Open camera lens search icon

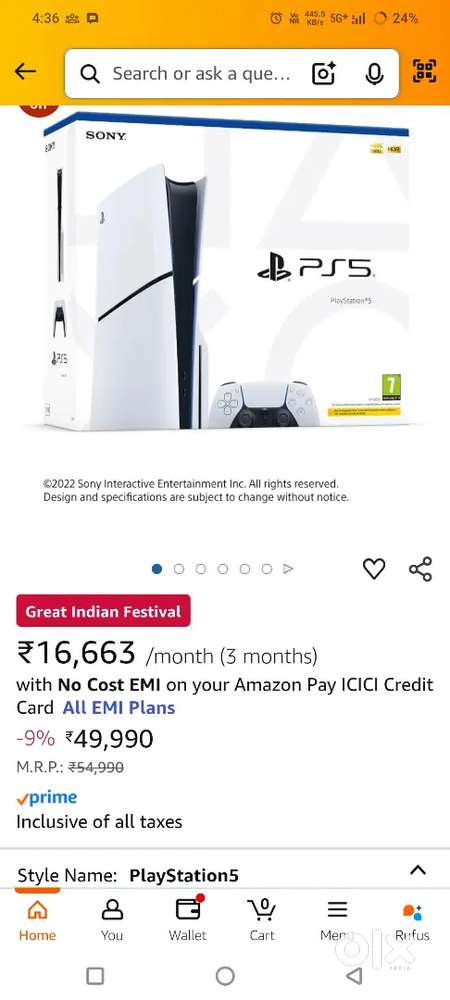[323, 74]
